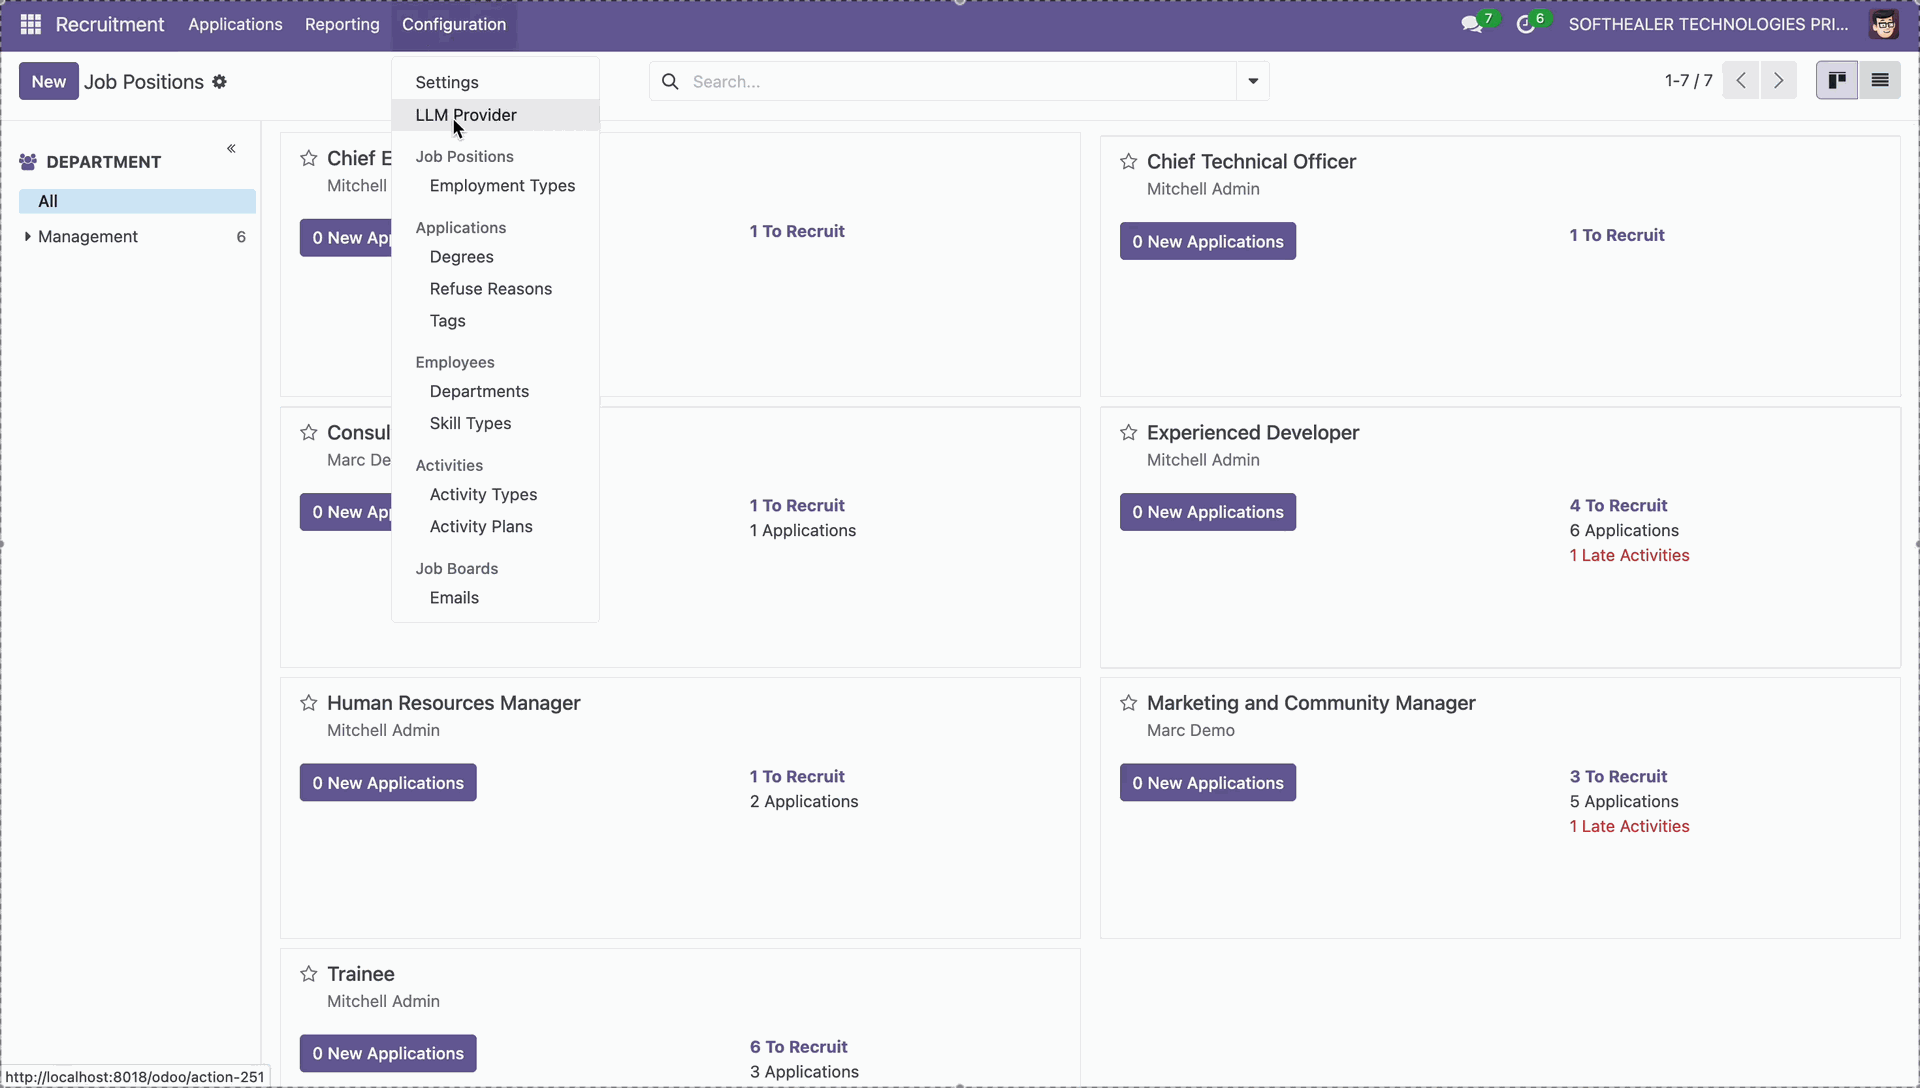Select LLM Provider from Configuration menu

pyautogui.click(x=466, y=115)
